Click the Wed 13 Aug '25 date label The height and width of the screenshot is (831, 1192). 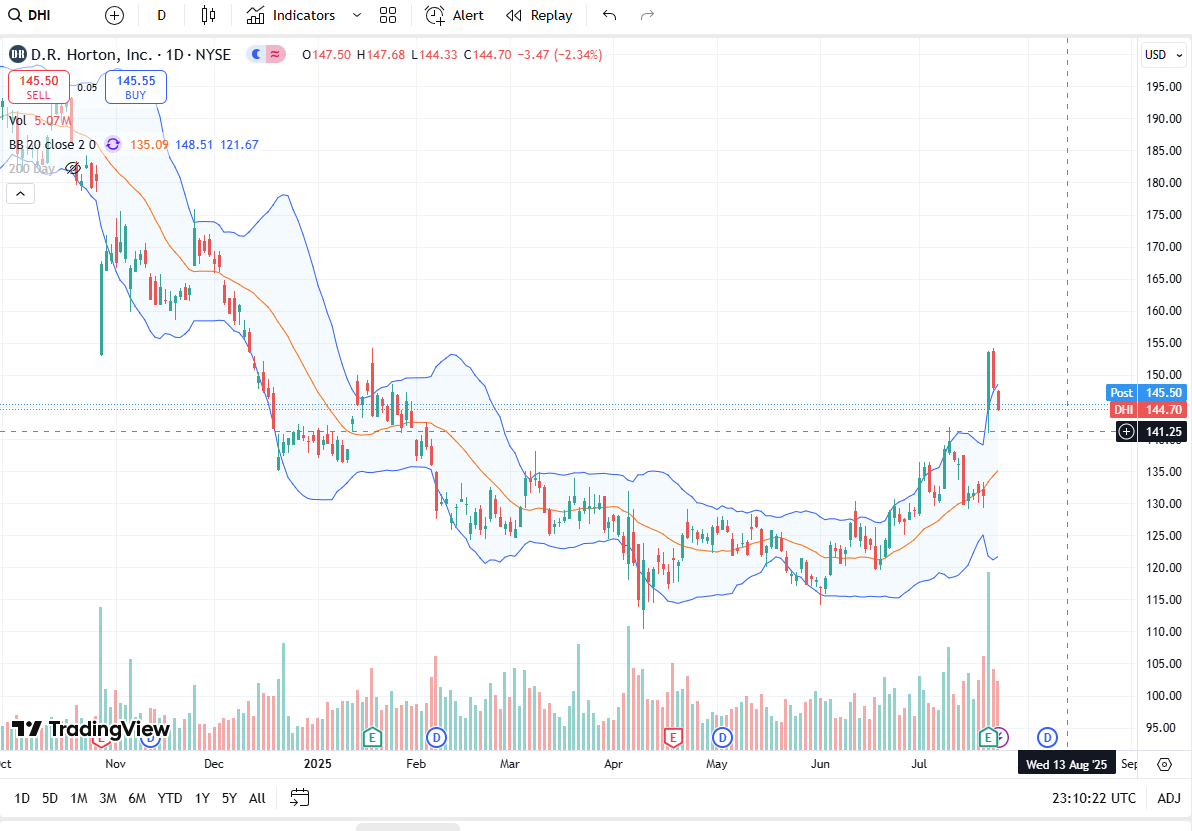pos(1067,764)
